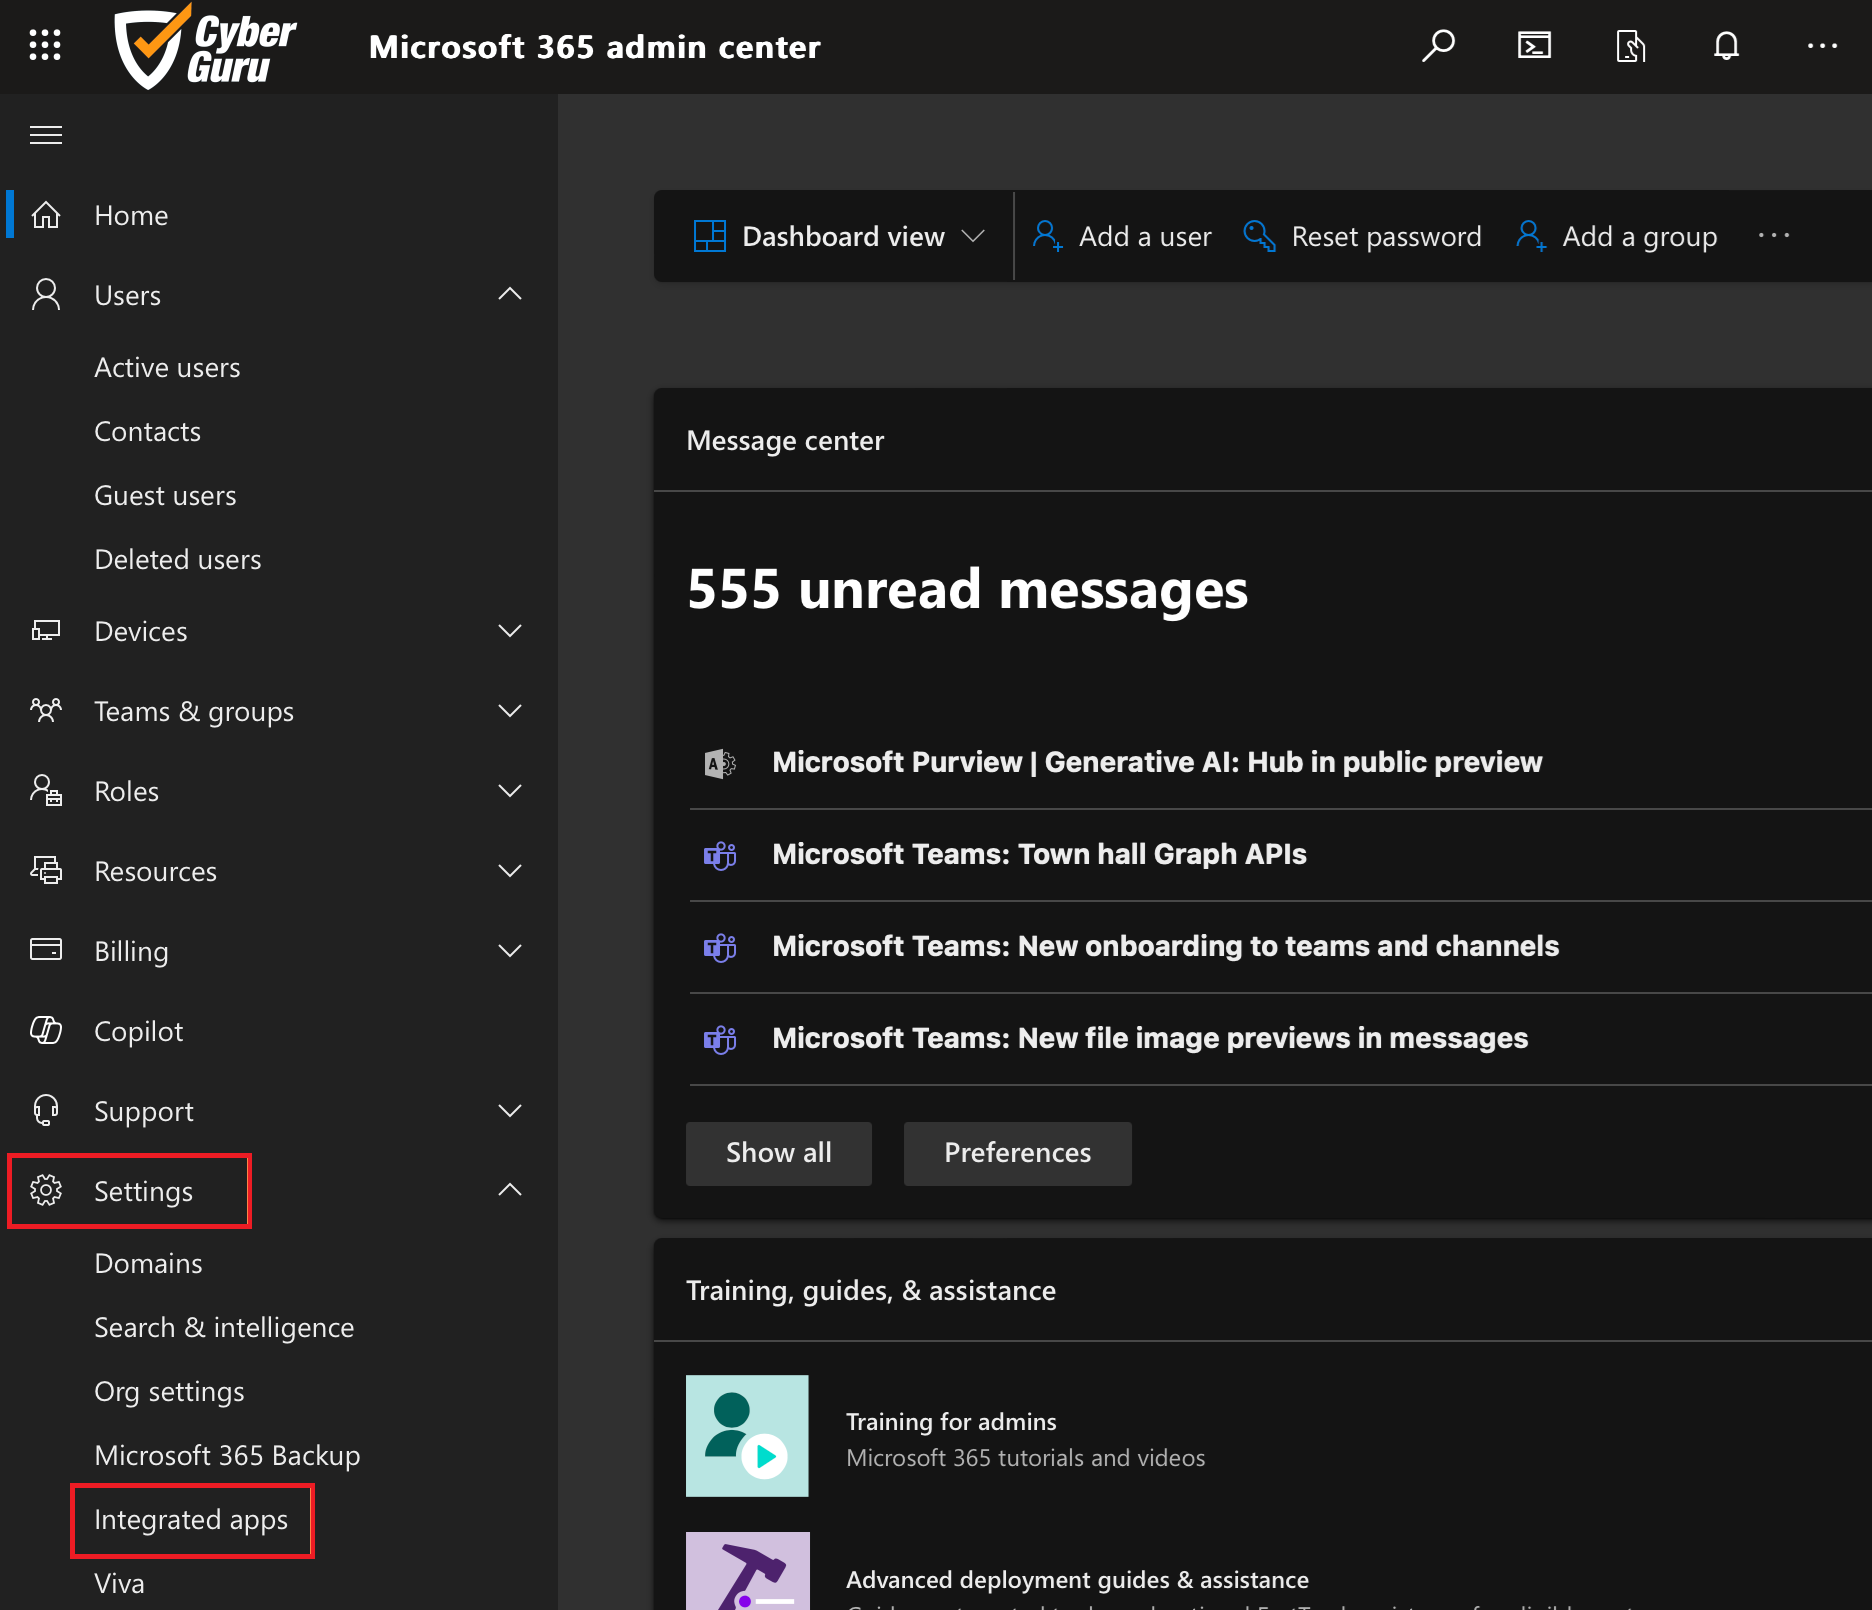Collapse the Users section in the sidebar
This screenshot has height=1610, width=1872.
510,293
